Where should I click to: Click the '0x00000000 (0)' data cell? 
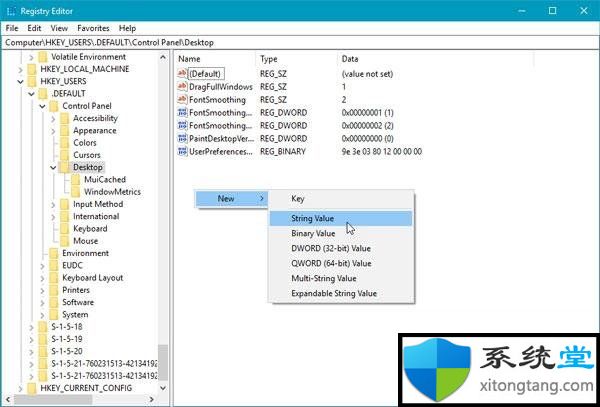(x=367, y=138)
